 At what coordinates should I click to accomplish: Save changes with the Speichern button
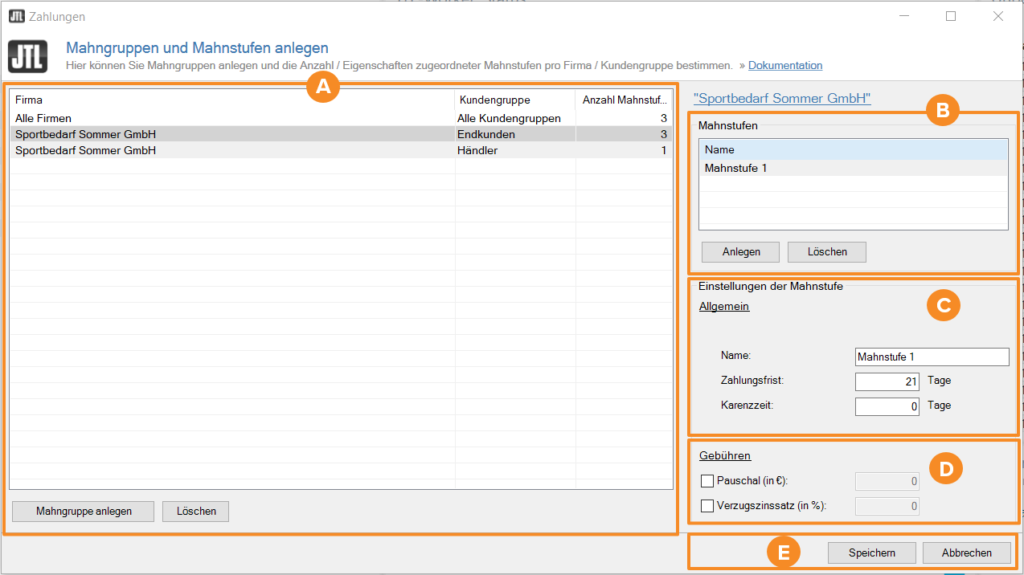click(x=869, y=552)
